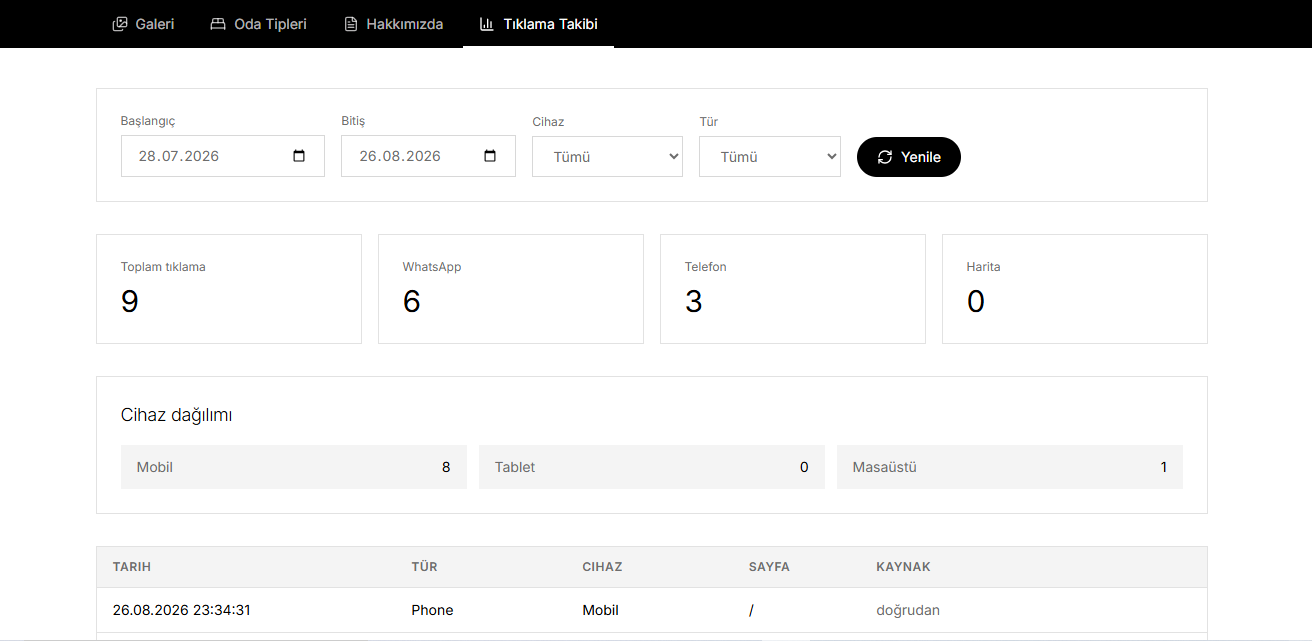Image resolution: width=1312 pixels, height=641 pixels.
Task: Click the Bitiş date field showing 26.08.2026
Action: [x=428, y=156]
